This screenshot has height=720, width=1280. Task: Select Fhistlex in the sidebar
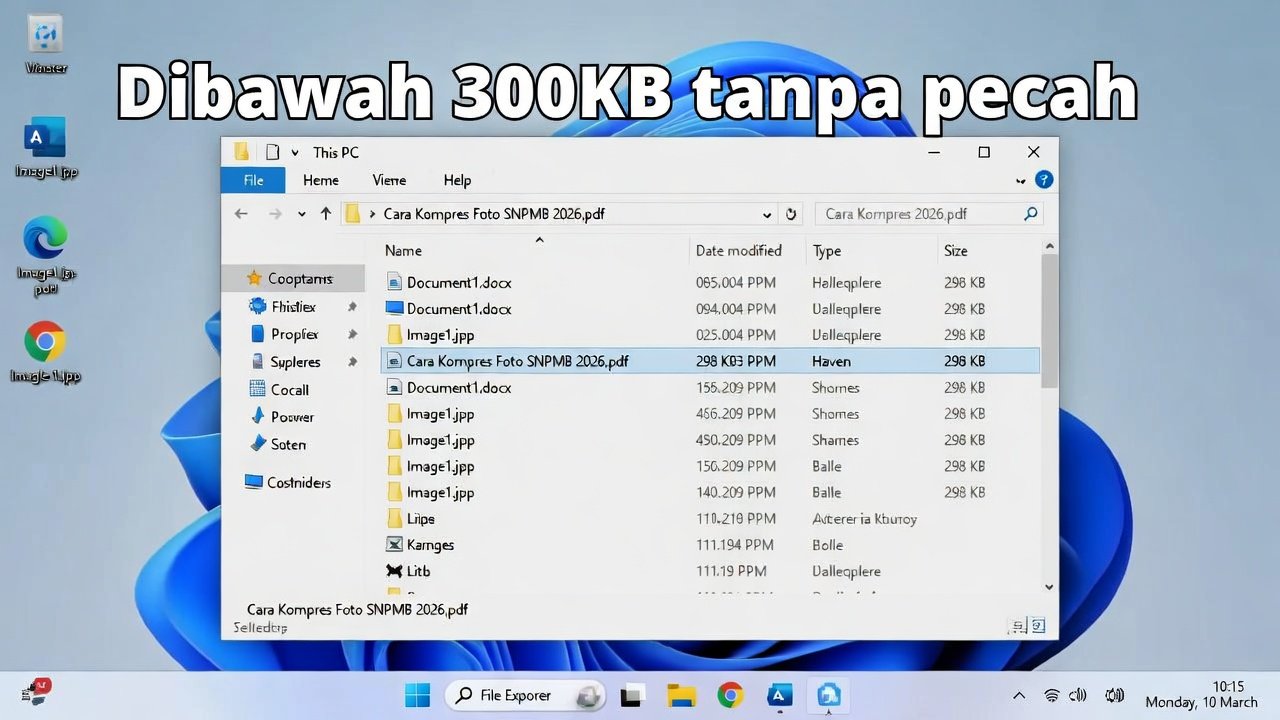point(292,307)
